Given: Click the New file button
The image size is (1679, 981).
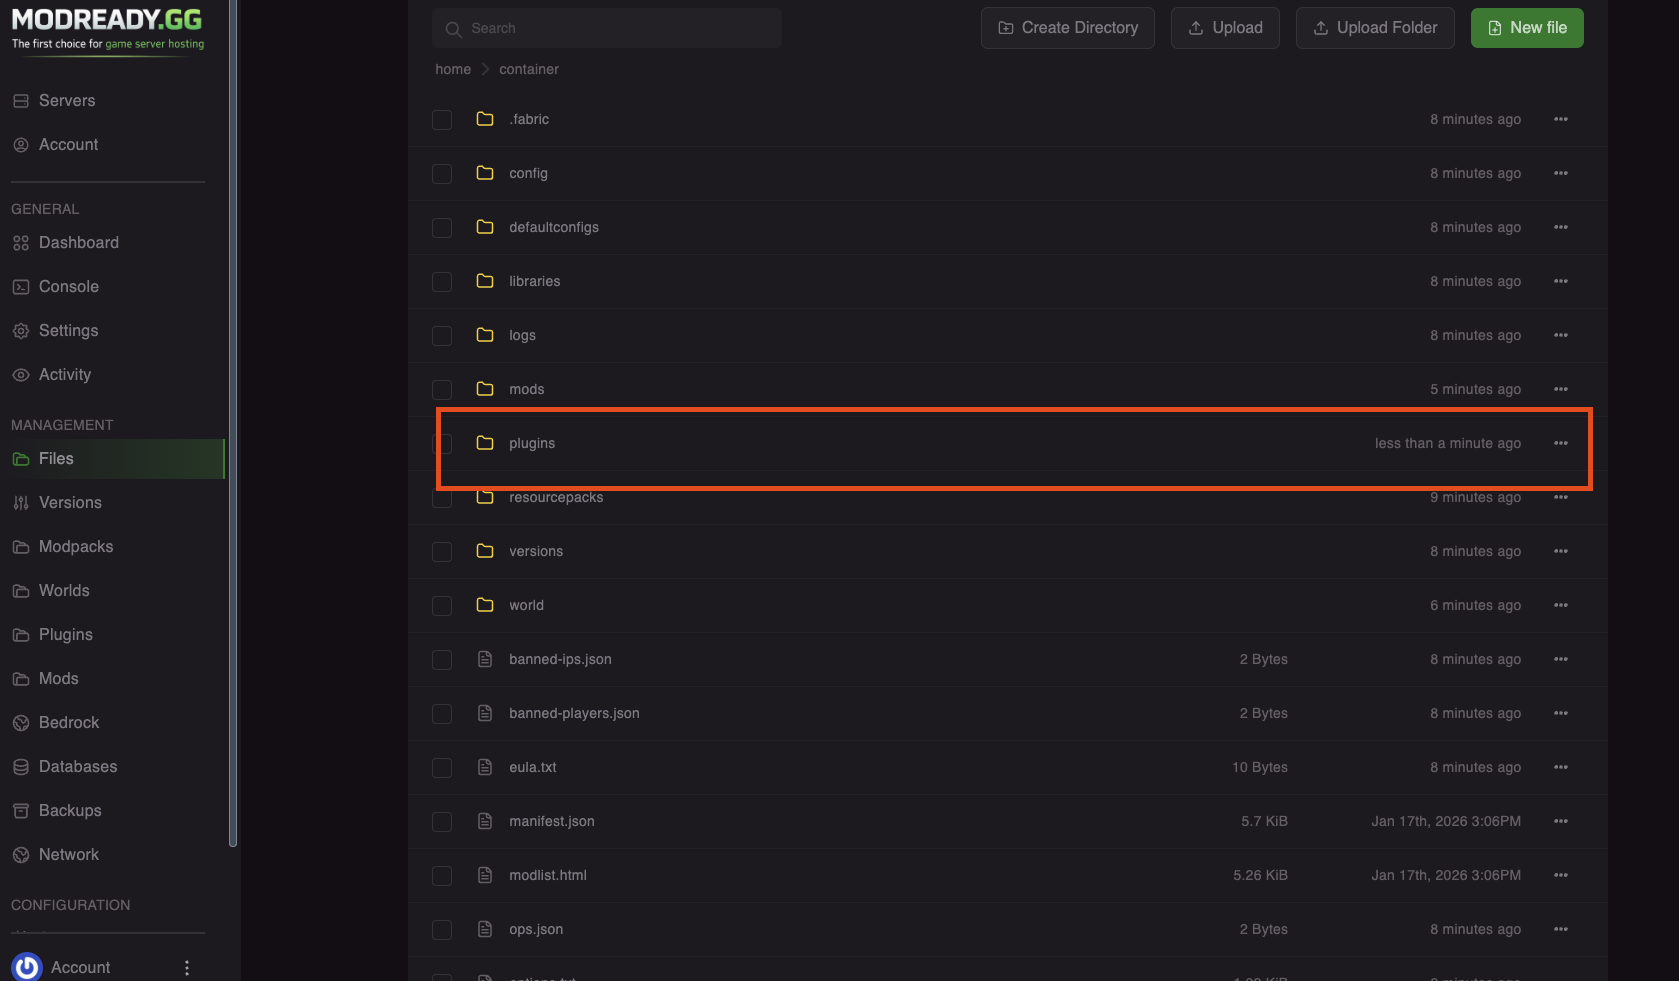Looking at the screenshot, I should point(1526,27).
